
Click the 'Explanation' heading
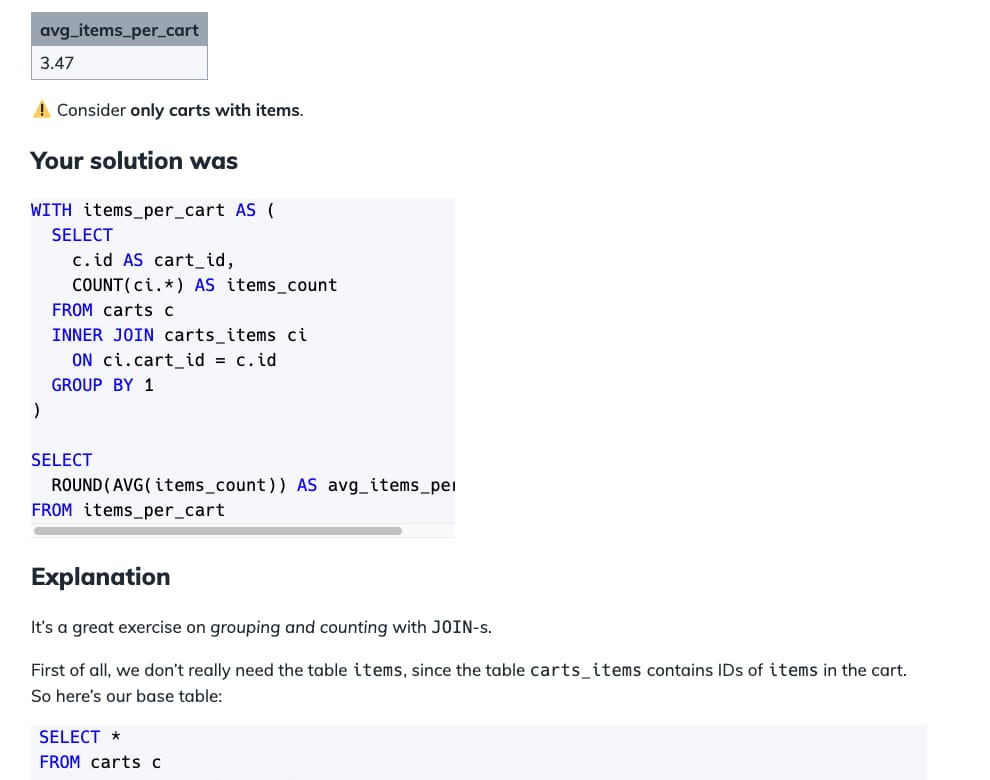100,577
